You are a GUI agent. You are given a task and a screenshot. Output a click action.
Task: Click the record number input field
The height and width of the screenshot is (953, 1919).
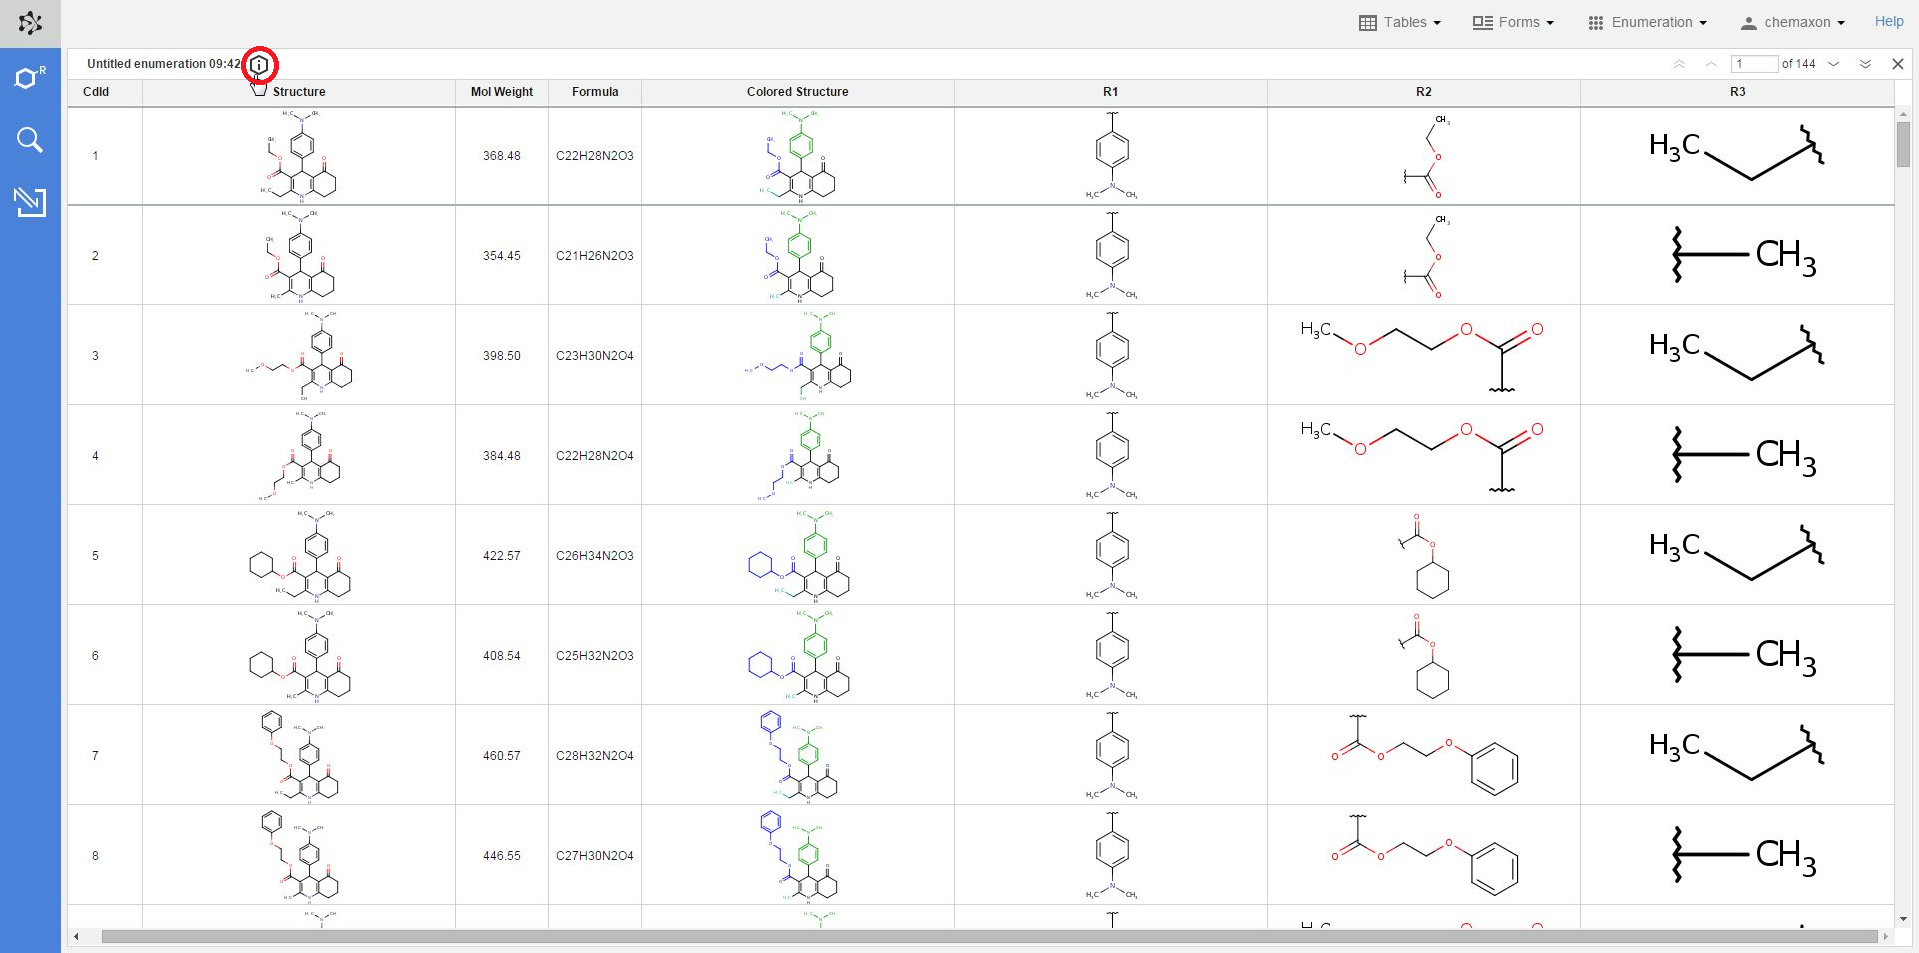point(1754,64)
